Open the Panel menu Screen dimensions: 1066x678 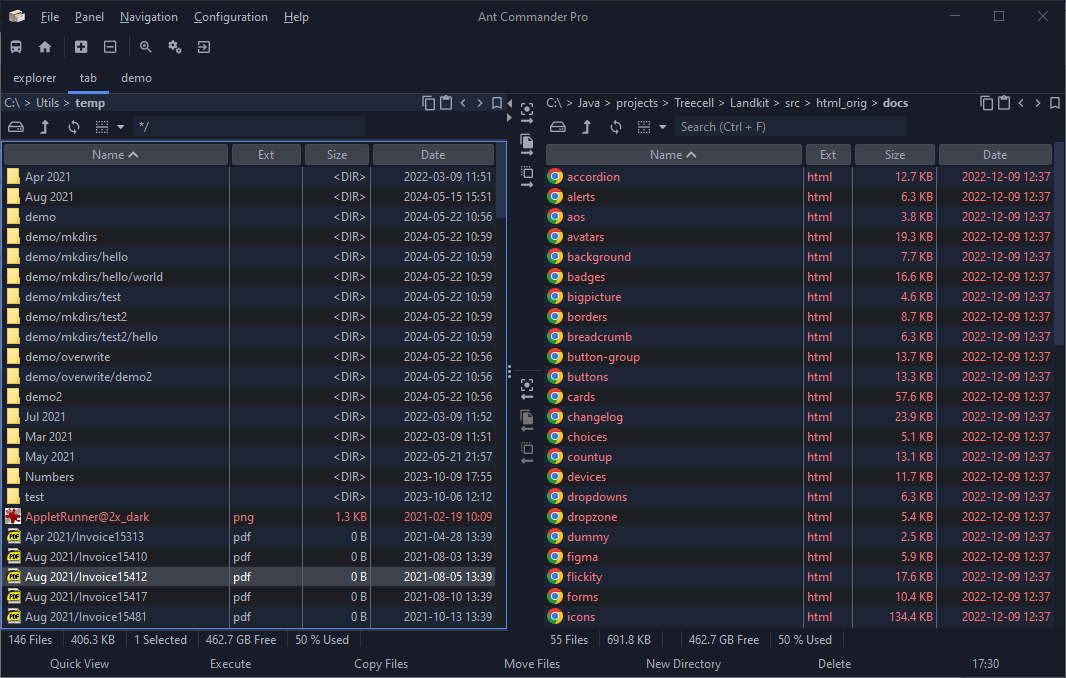coord(89,17)
